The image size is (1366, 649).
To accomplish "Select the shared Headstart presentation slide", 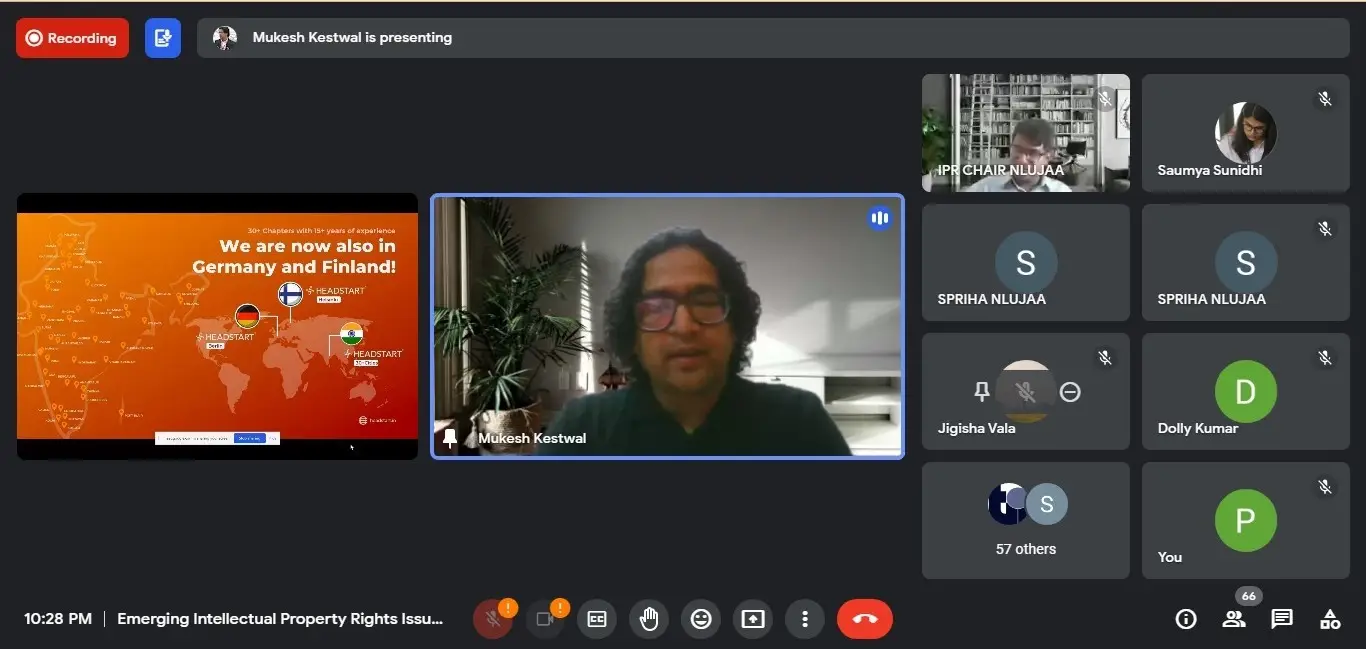I will 217,326.
